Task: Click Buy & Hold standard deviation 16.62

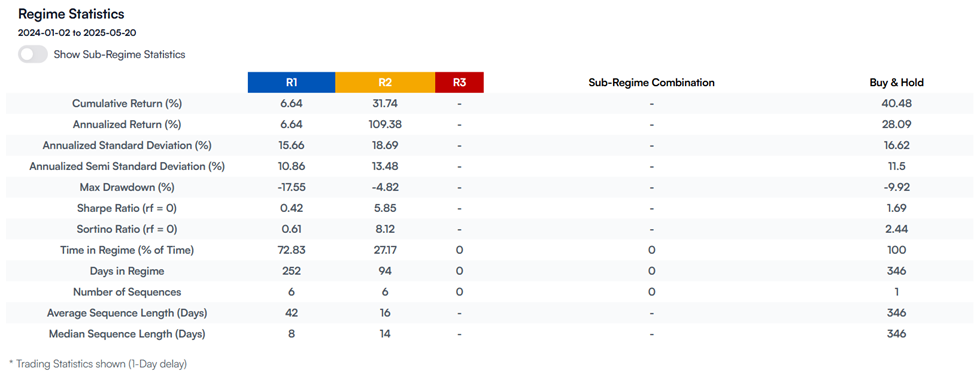Action: 896,145
